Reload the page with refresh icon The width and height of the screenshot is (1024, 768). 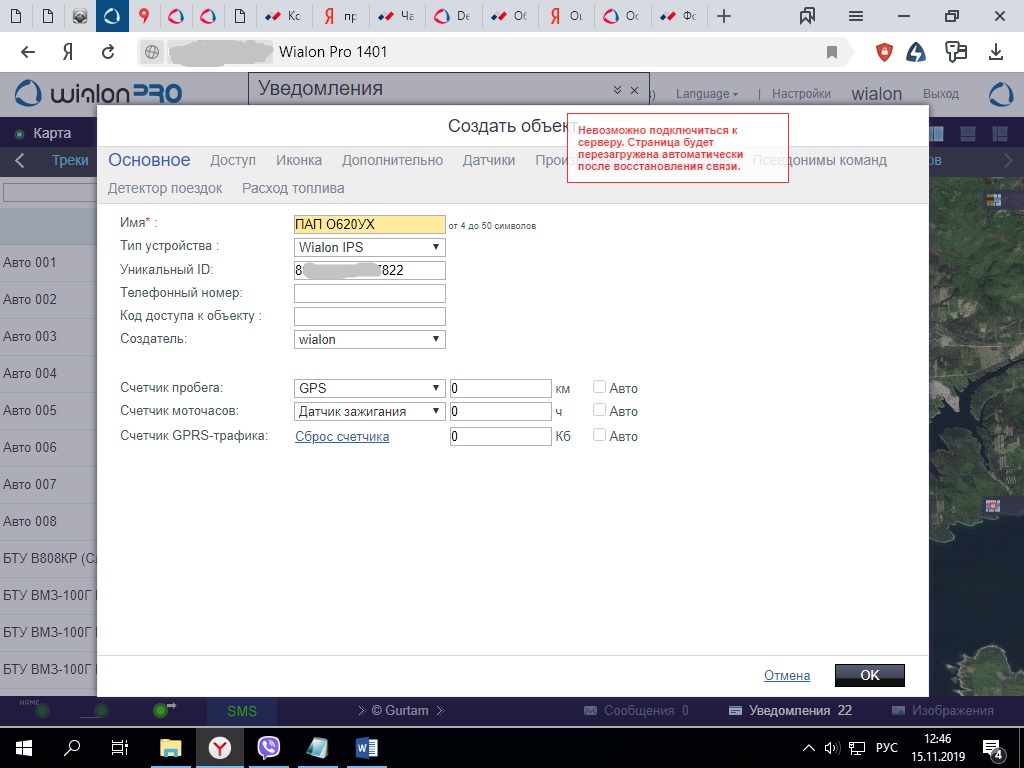[108, 52]
